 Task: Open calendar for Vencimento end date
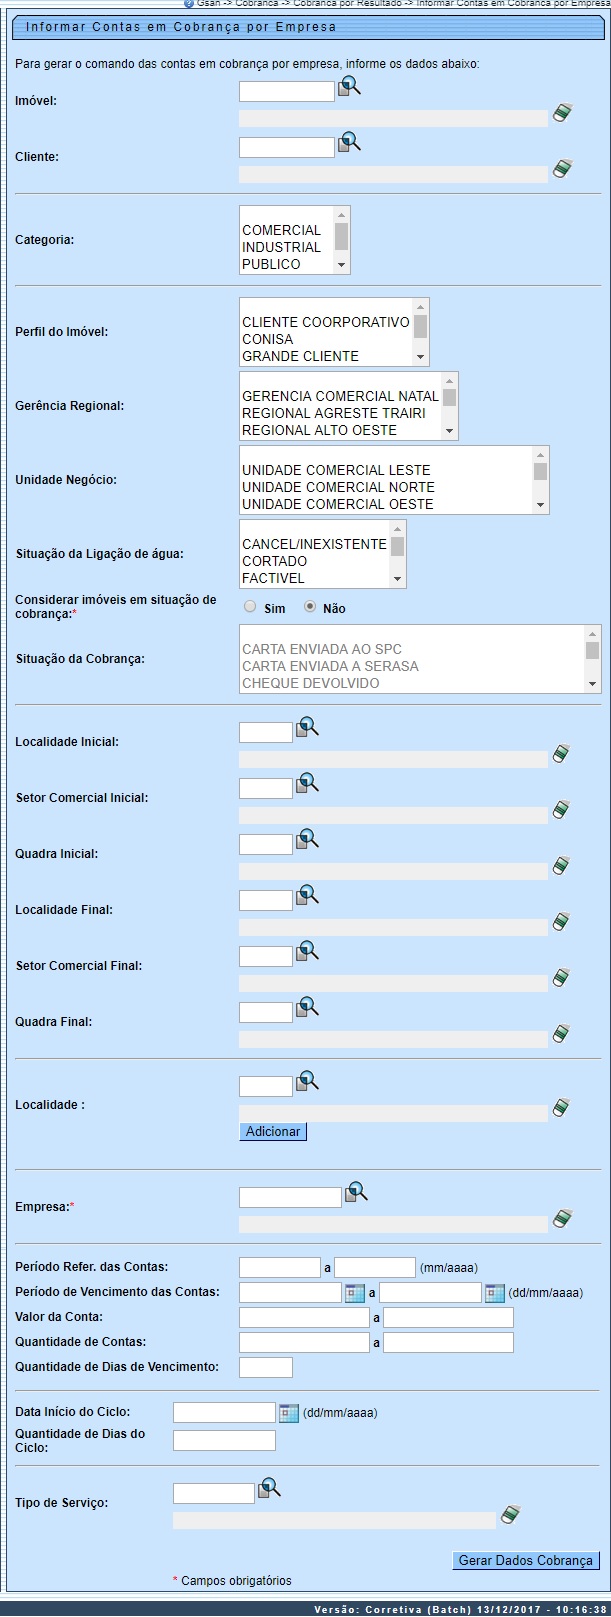tap(495, 1293)
